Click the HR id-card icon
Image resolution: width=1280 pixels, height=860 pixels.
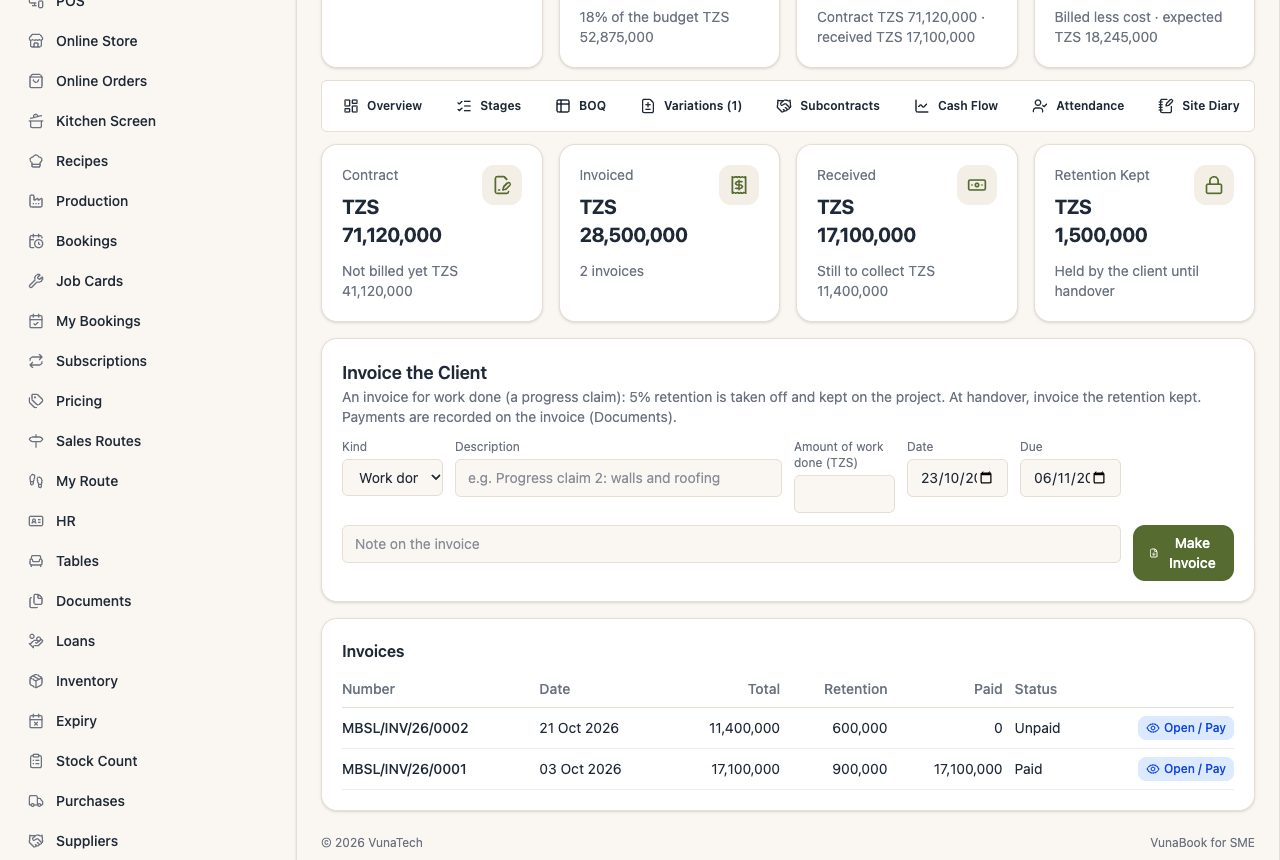(36, 521)
